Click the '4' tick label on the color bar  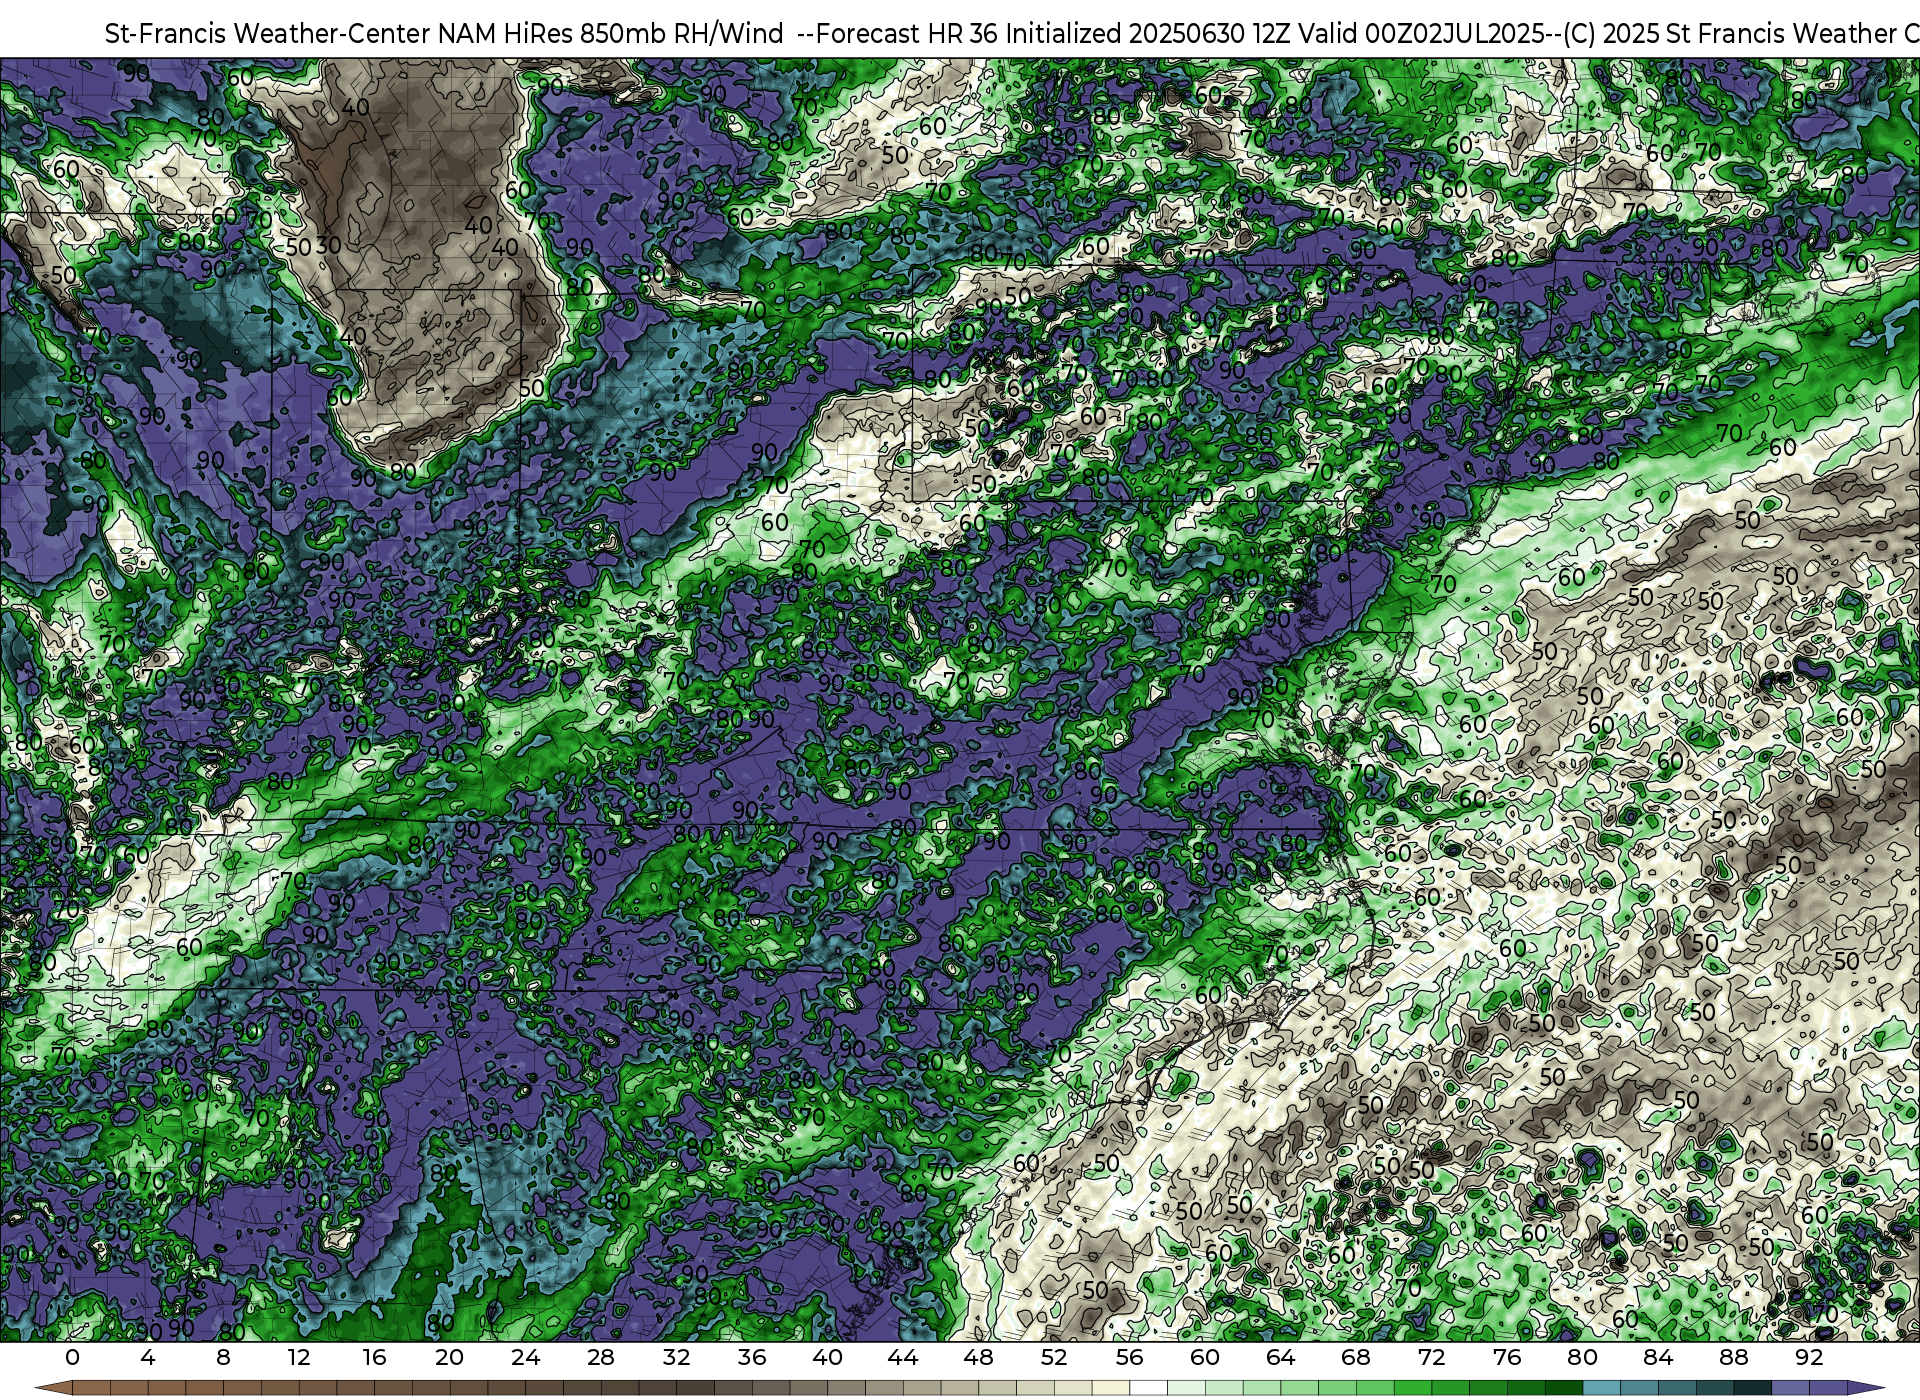(148, 1357)
